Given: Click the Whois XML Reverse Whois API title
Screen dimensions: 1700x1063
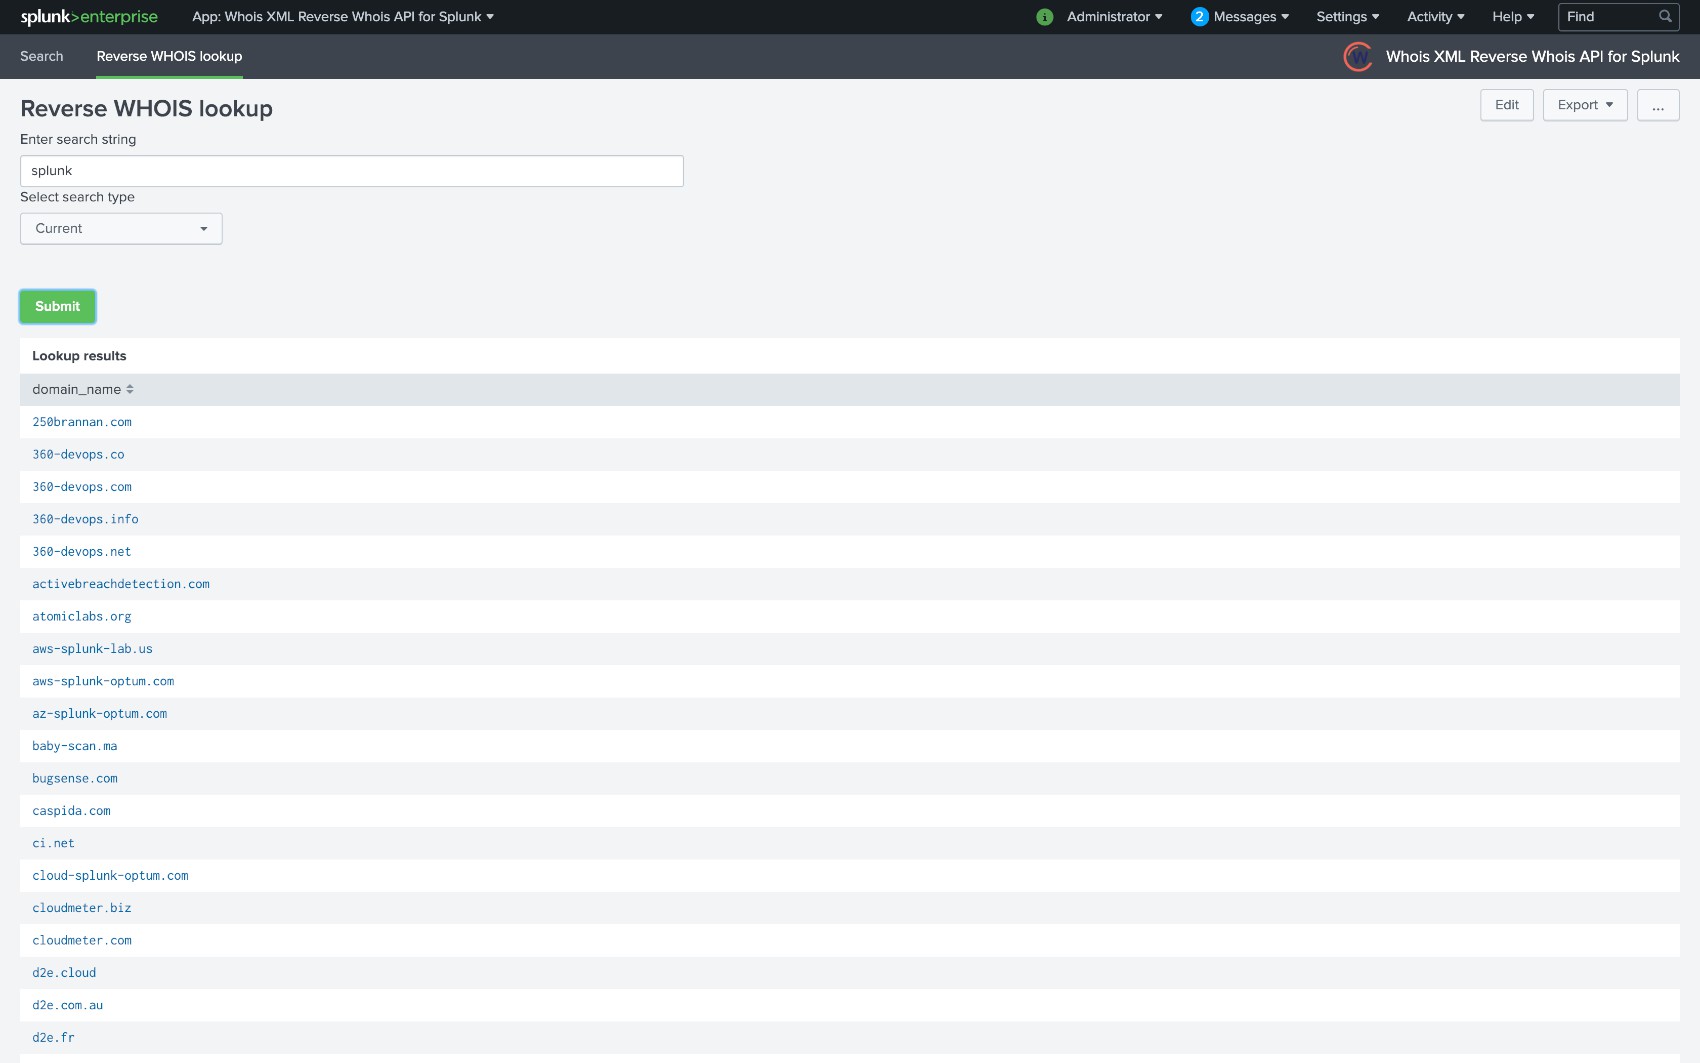Looking at the screenshot, I should click(x=1532, y=57).
